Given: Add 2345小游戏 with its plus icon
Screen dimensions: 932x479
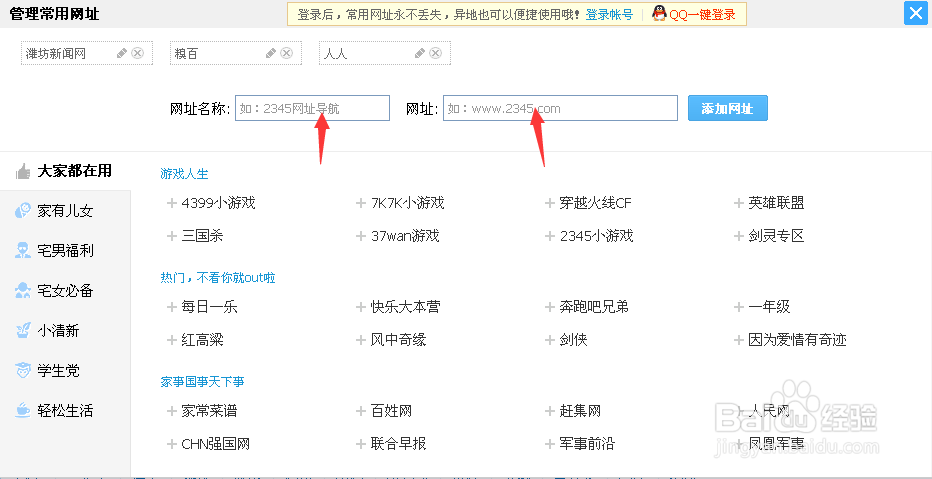Looking at the screenshot, I should coord(550,236).
